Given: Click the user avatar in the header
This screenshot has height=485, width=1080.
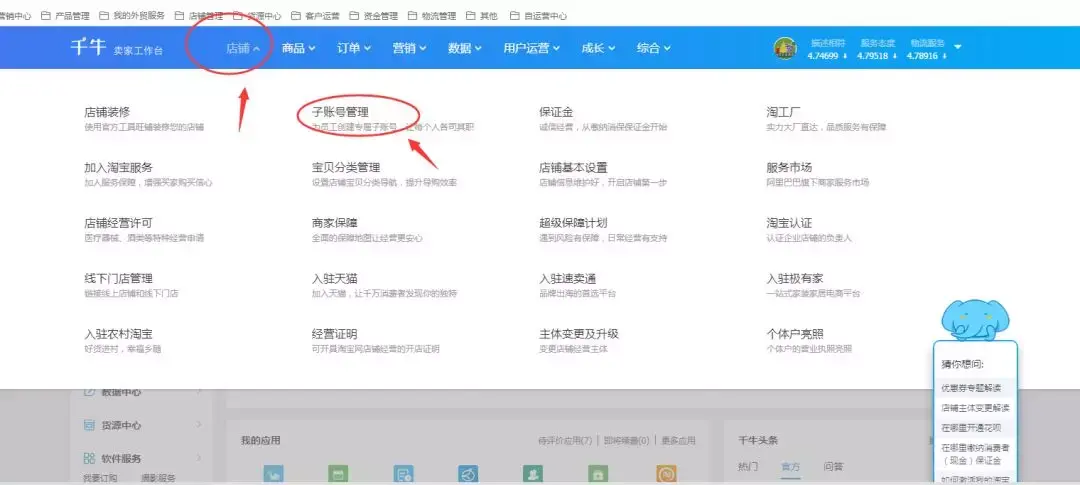Looking at the screenshot, I should 785,48.
